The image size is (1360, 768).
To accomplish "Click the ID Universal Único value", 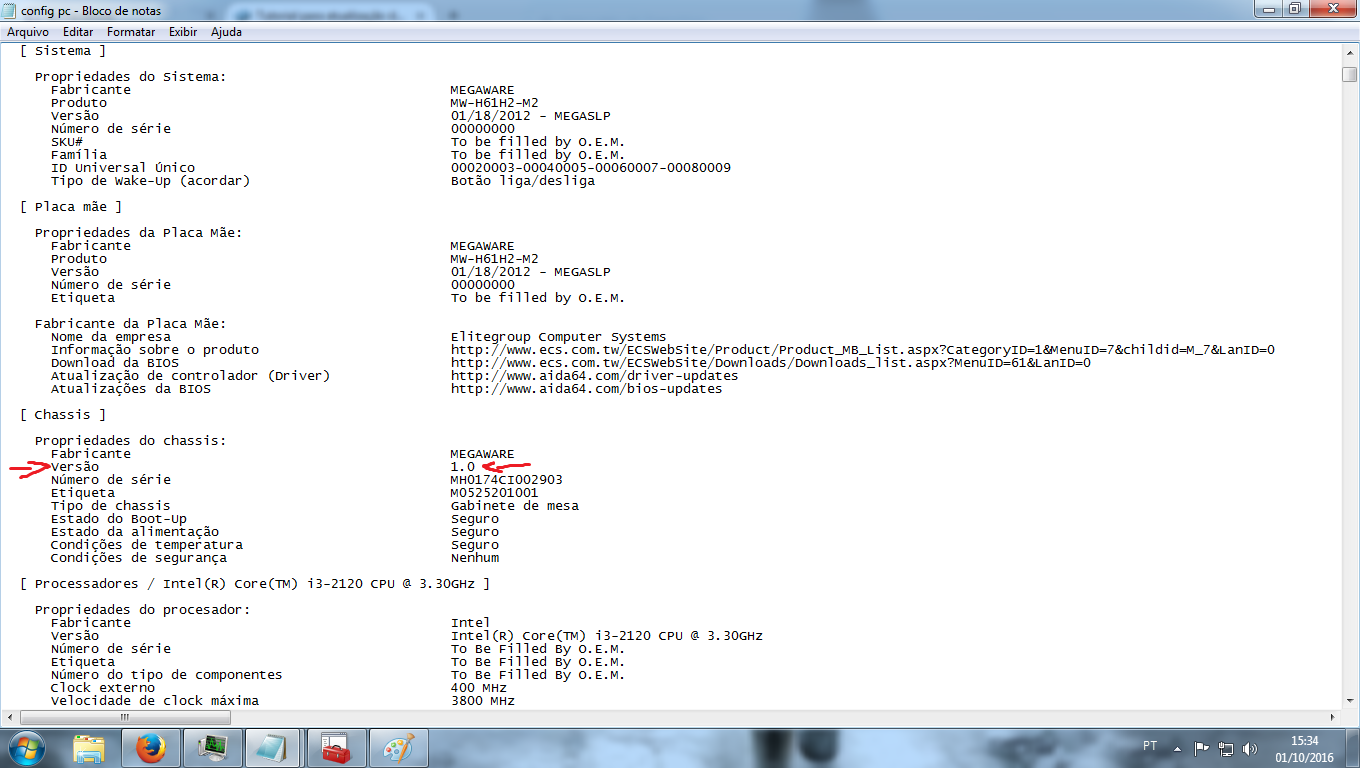I will (590, 168).
